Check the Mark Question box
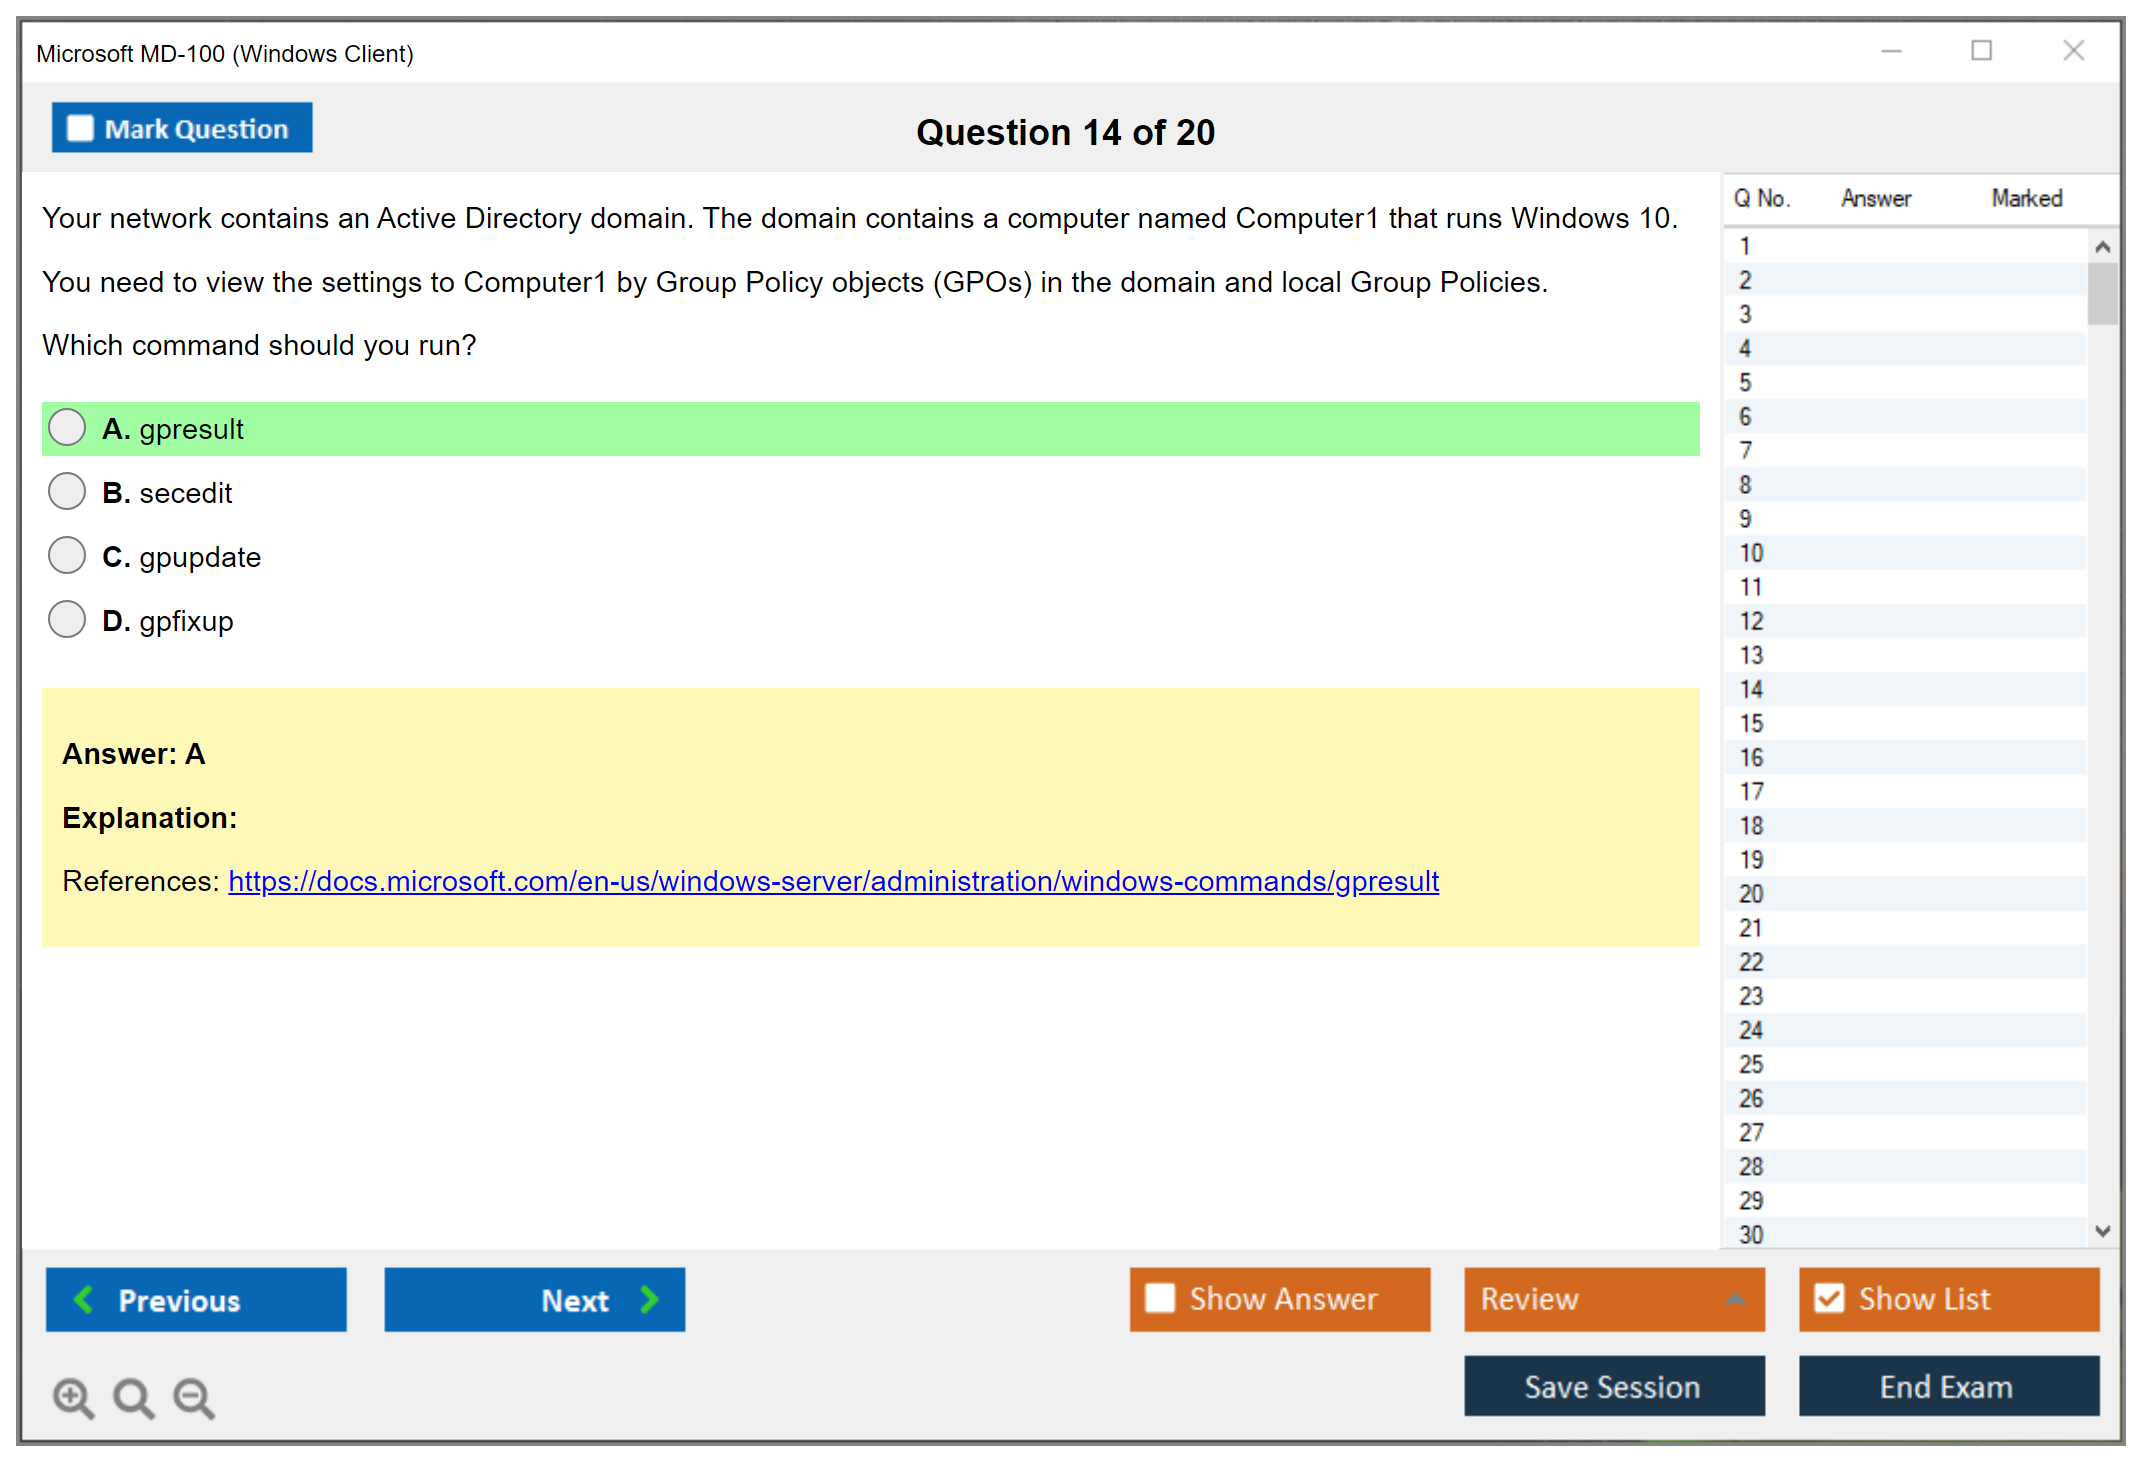 tap(80, 128)
